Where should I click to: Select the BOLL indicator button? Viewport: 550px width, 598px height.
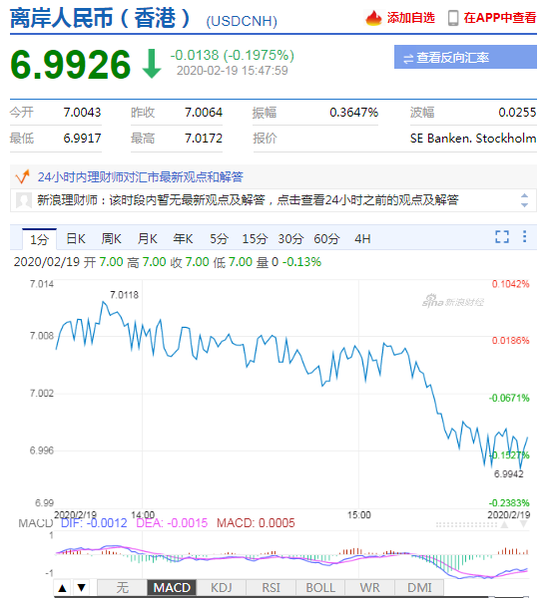pos(320,588)
